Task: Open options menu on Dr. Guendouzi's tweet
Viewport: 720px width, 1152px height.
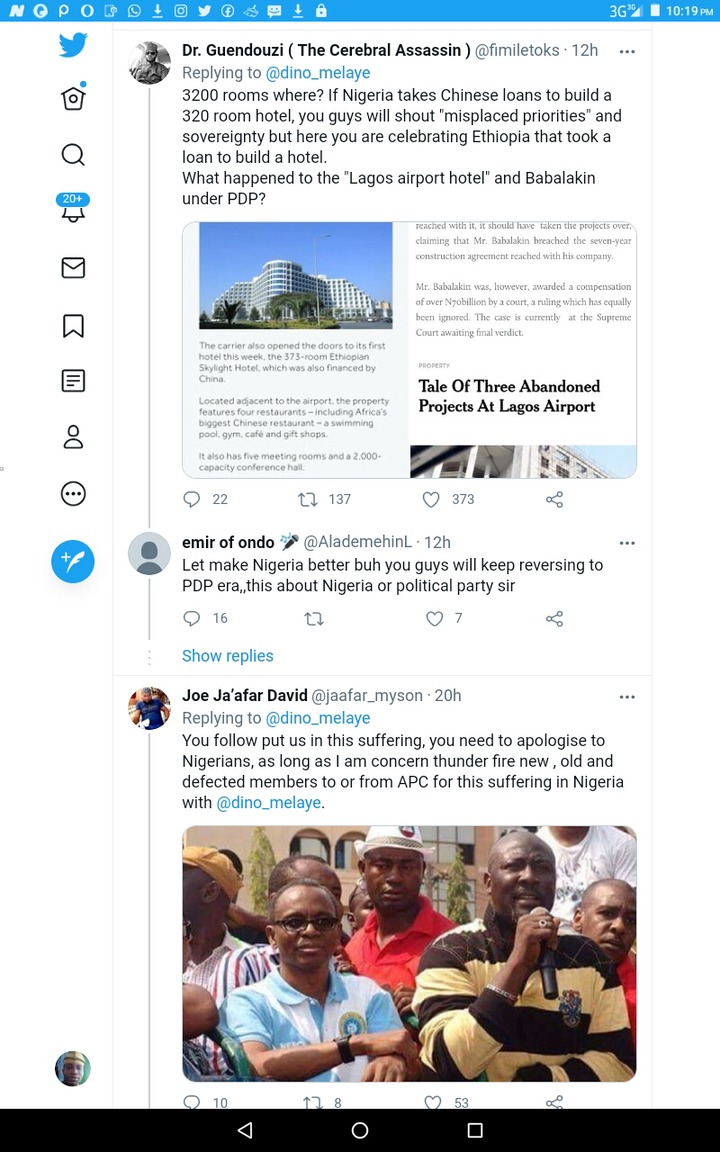Action: click(627, 51)
